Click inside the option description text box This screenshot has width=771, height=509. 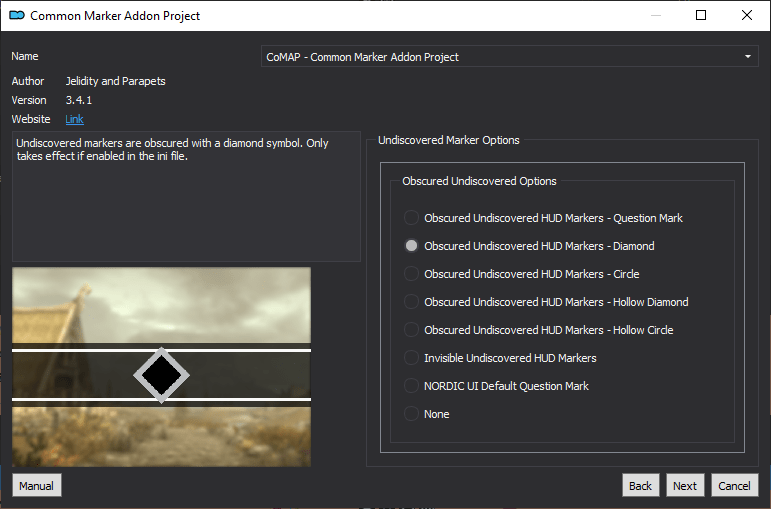point(186,196)
